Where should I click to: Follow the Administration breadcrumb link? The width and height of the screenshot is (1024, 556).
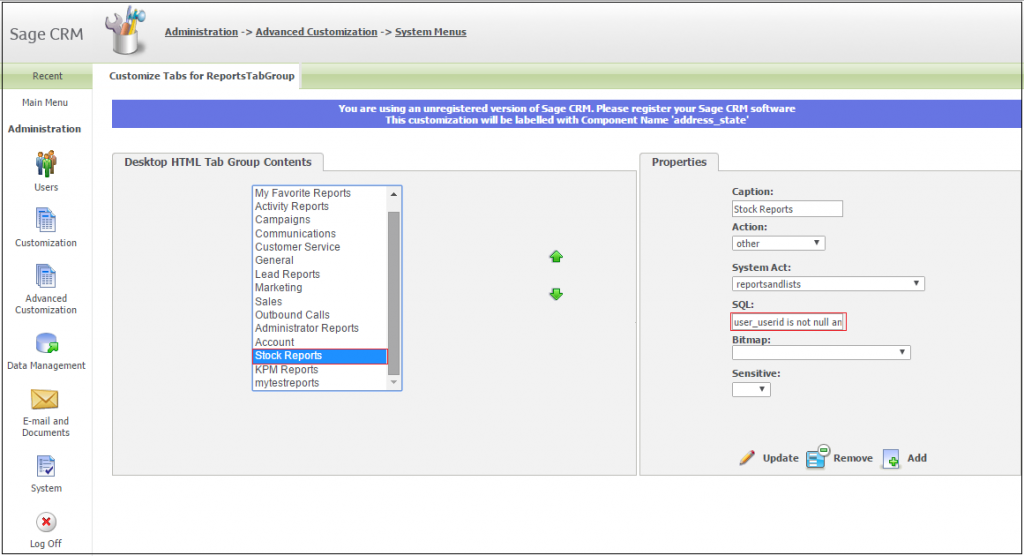click(201, 31)
